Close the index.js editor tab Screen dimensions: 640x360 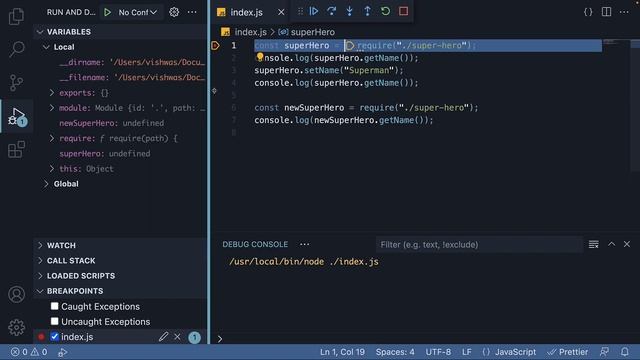point(281,12)
